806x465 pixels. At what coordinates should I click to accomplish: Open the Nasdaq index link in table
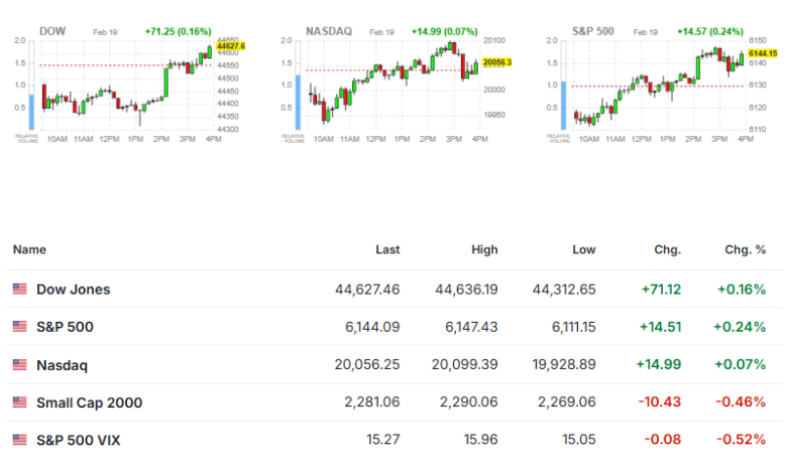(x=62, y=365)
